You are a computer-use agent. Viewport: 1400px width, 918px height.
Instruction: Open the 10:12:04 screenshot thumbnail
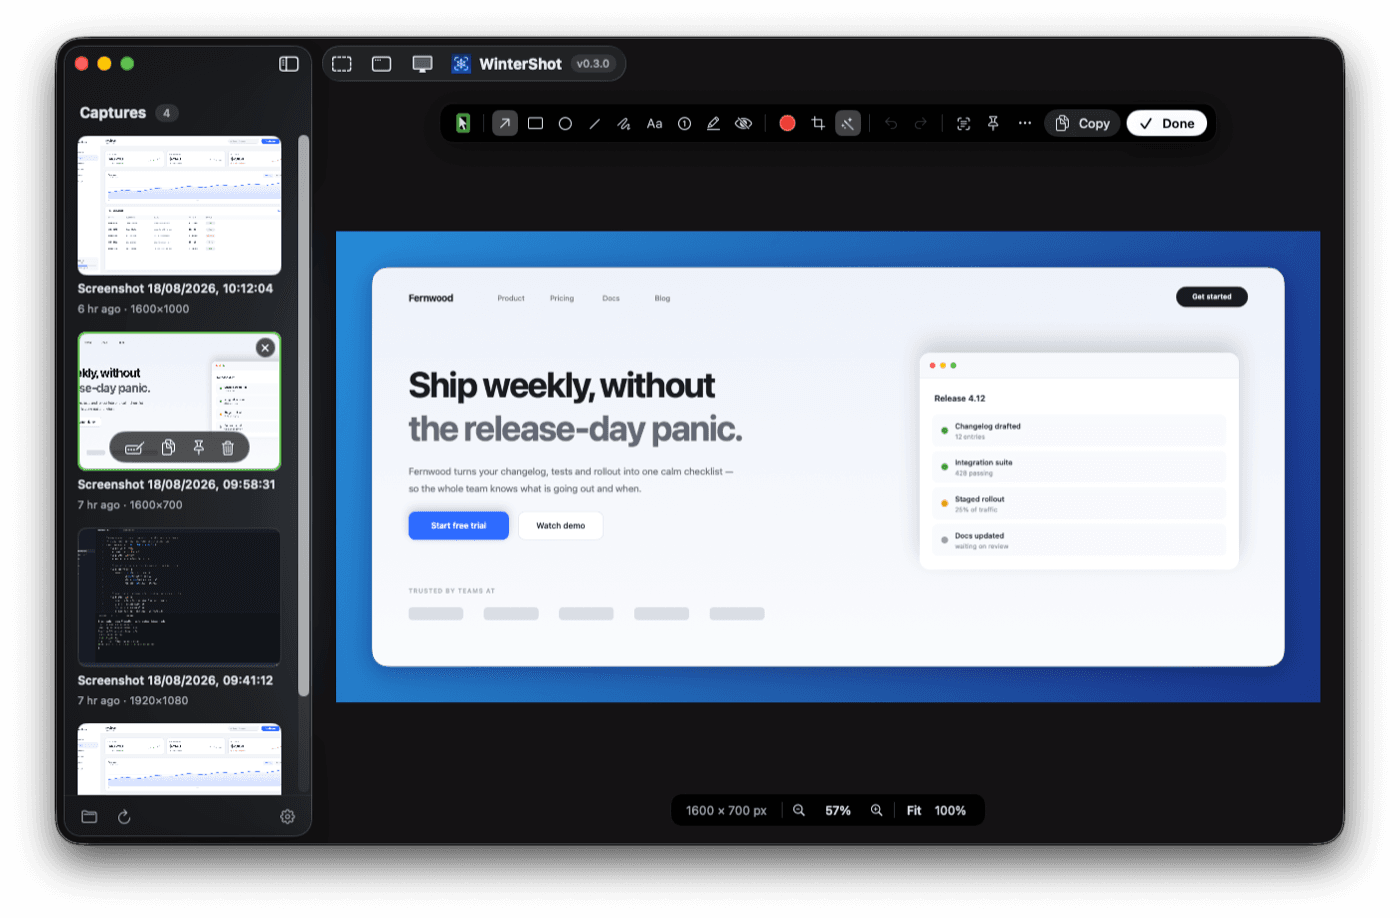tap(179, 205)
